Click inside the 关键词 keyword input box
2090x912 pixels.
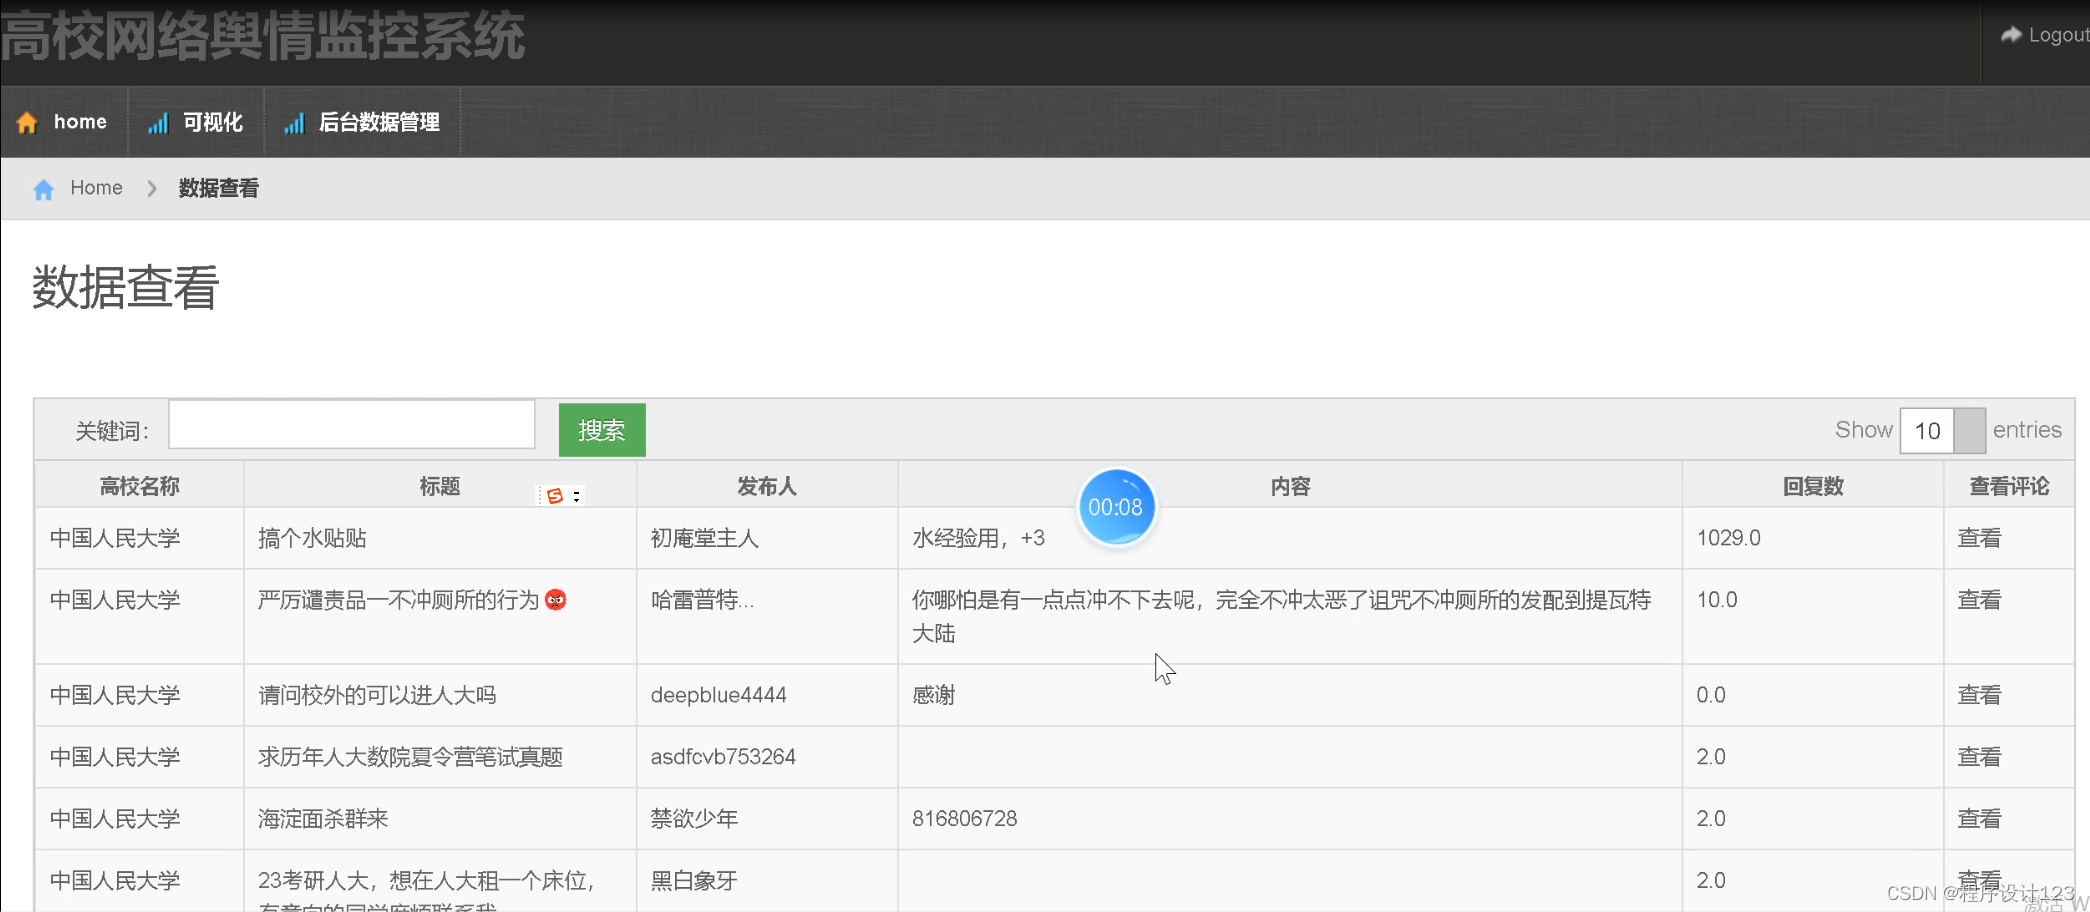pos(352,424)
